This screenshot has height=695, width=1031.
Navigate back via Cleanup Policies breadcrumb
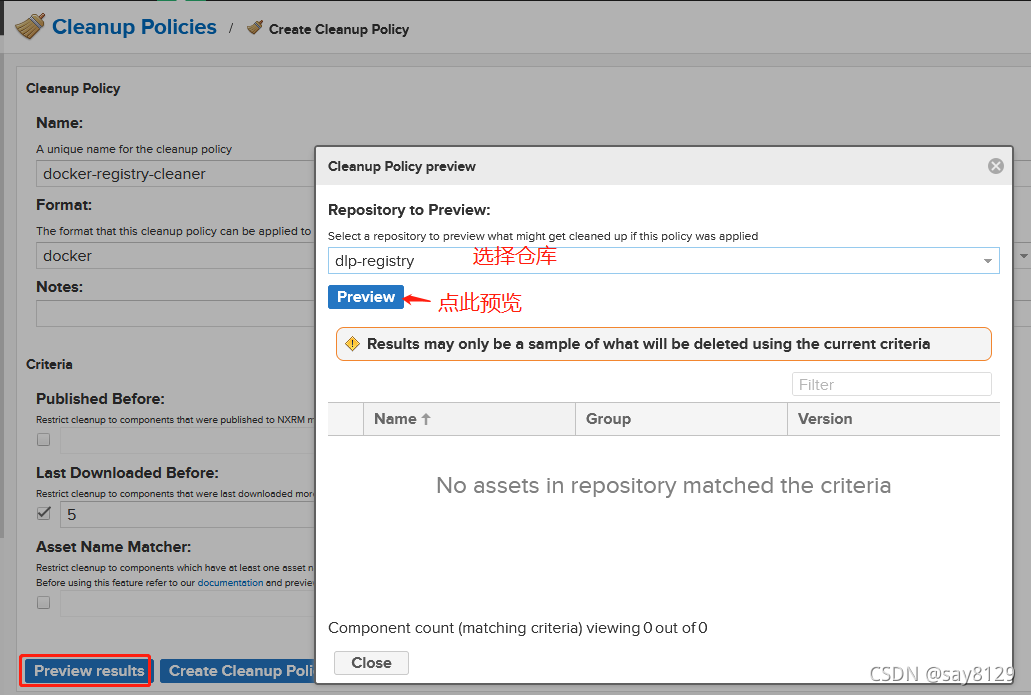tap(133, 26)
